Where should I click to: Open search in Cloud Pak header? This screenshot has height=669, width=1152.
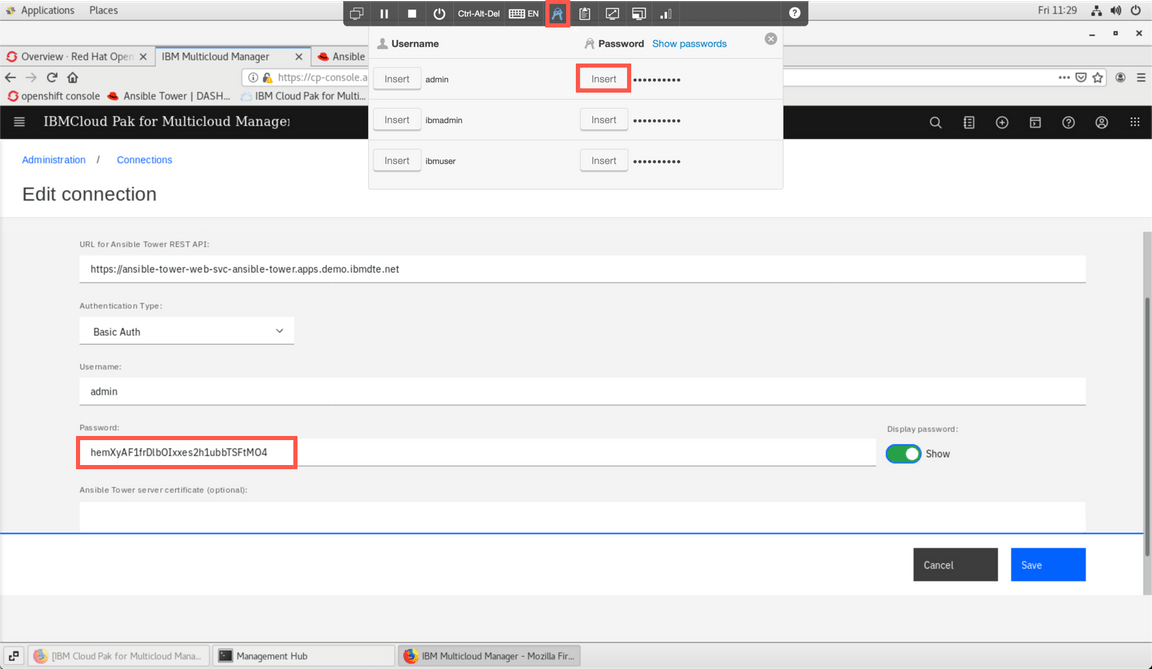[x=935, y=123]
